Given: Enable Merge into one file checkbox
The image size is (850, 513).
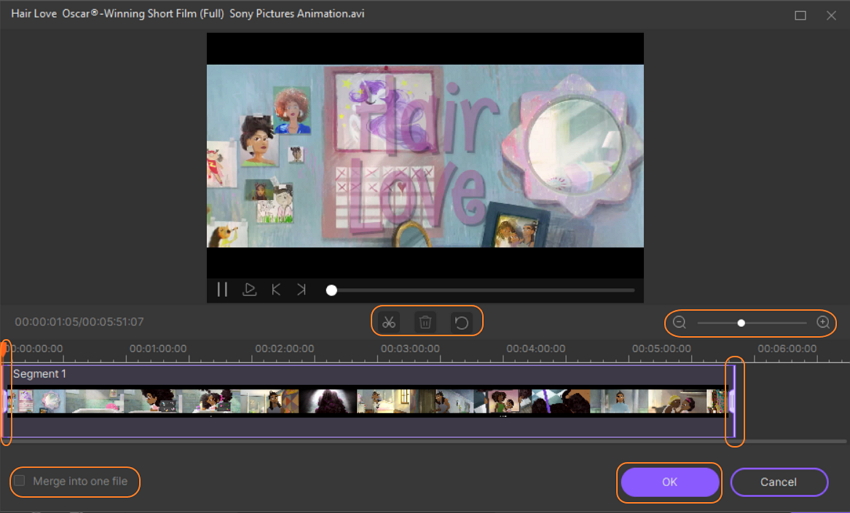Looking at the screenshot, I should click(20, 480).
